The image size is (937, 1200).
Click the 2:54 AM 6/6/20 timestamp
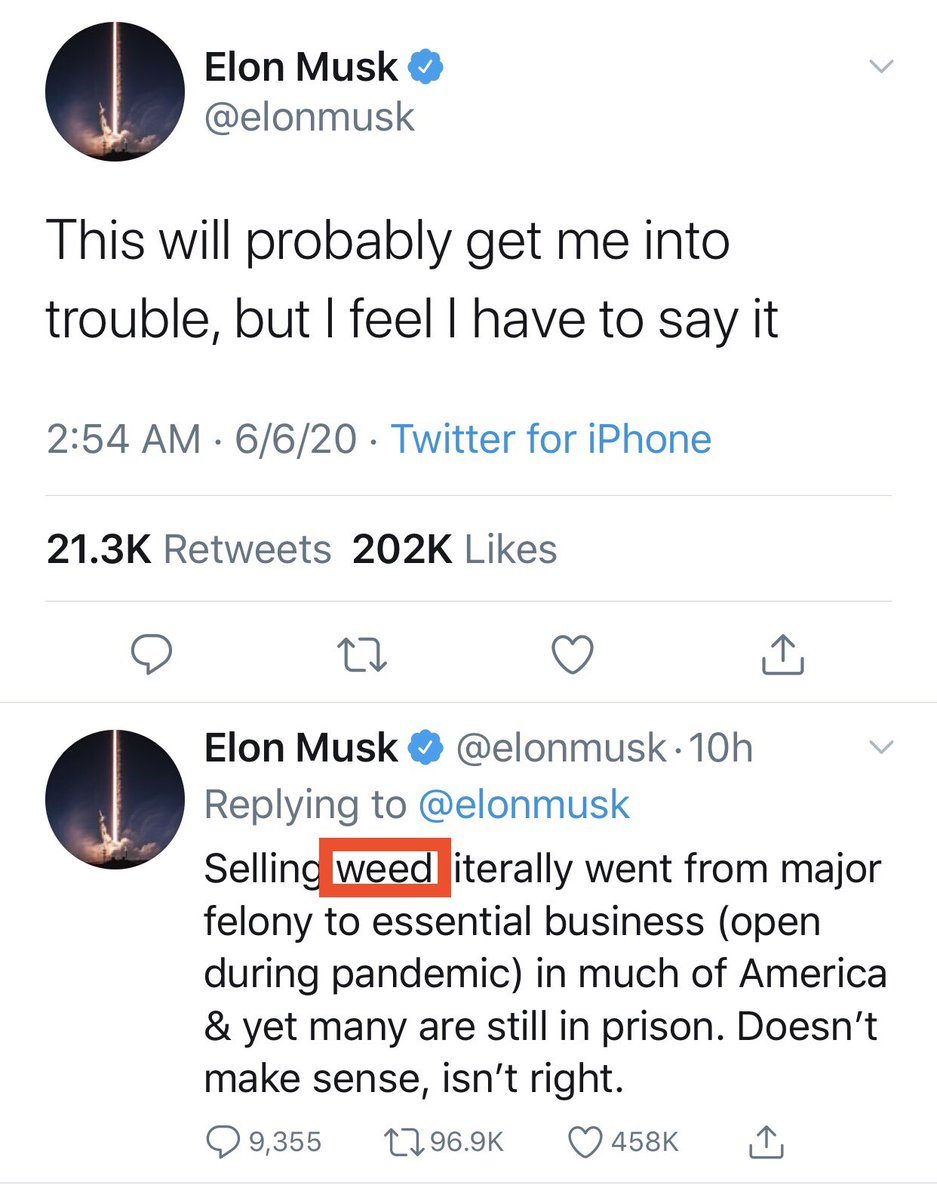[201, 439]
